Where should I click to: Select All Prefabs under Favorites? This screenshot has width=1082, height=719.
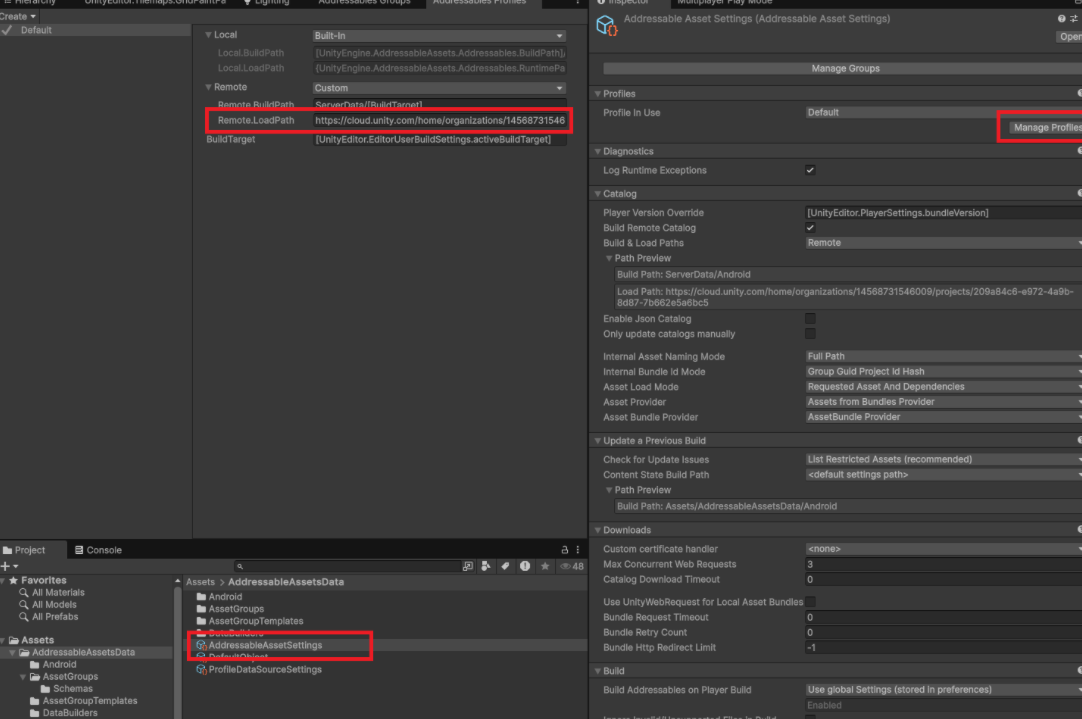pos(55,617)
